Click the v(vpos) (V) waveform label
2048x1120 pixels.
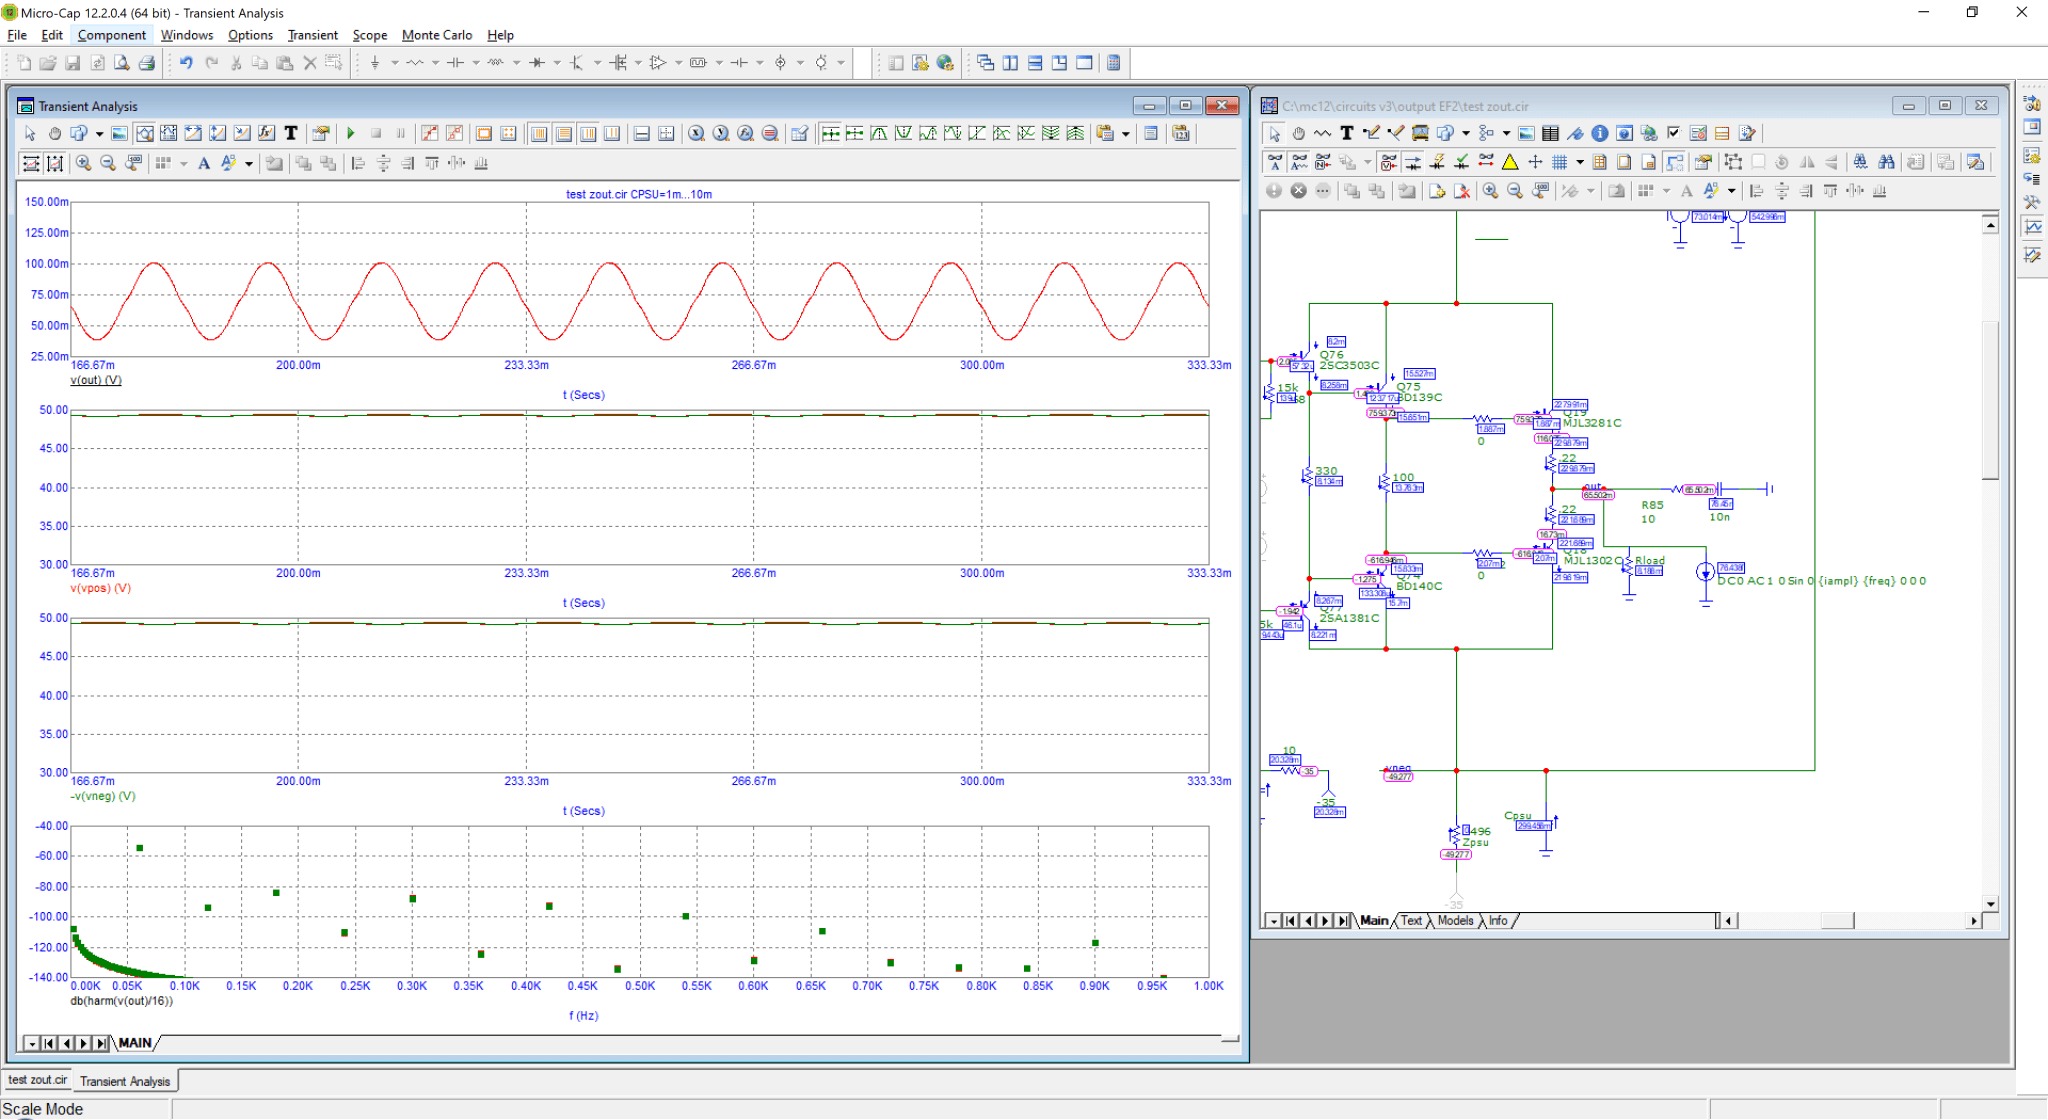101,588
